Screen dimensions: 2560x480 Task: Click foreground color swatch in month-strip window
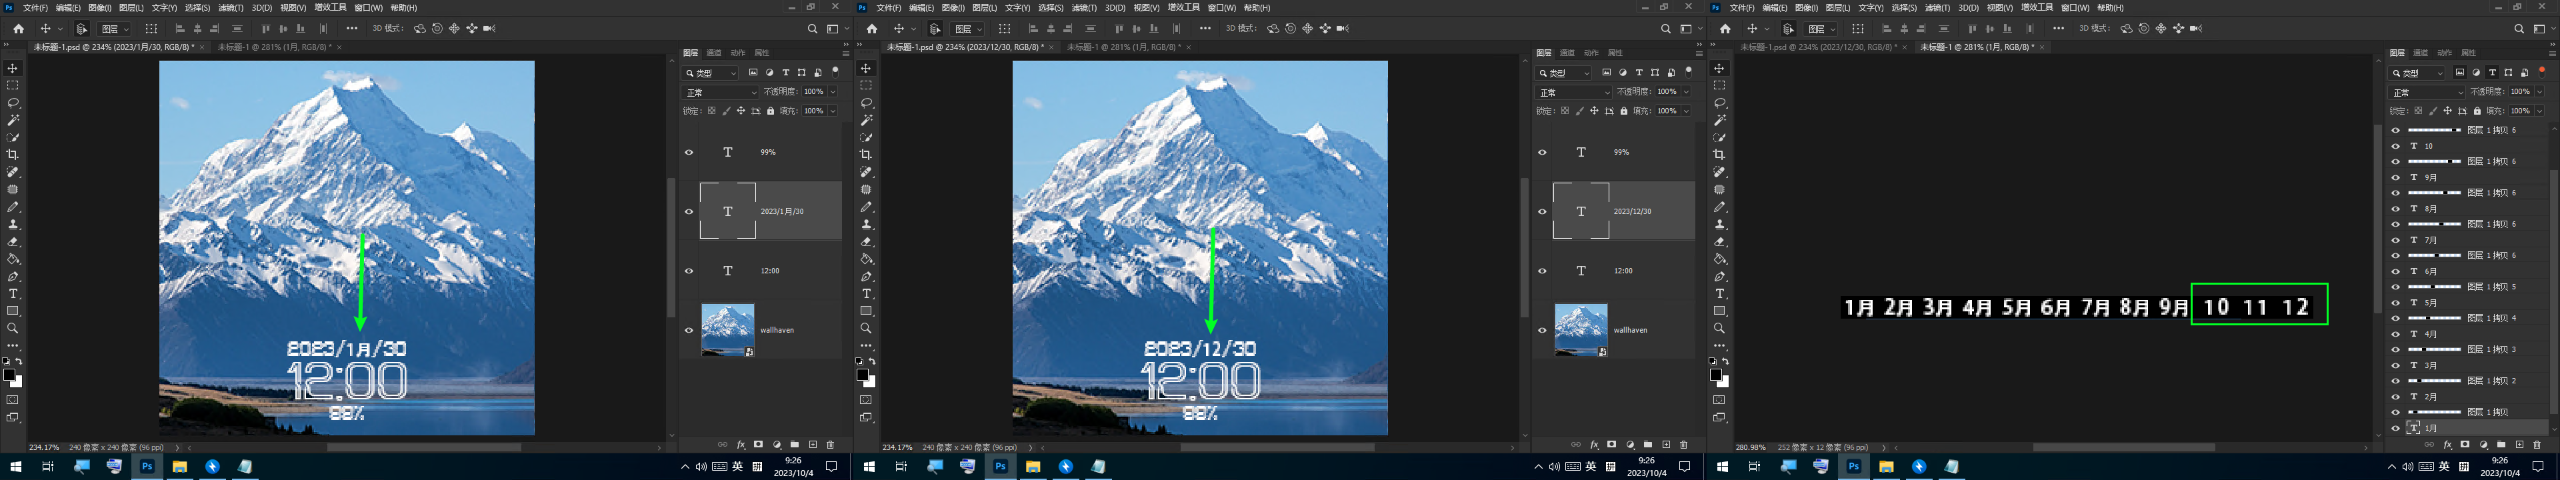click(x=1715, y=375)
